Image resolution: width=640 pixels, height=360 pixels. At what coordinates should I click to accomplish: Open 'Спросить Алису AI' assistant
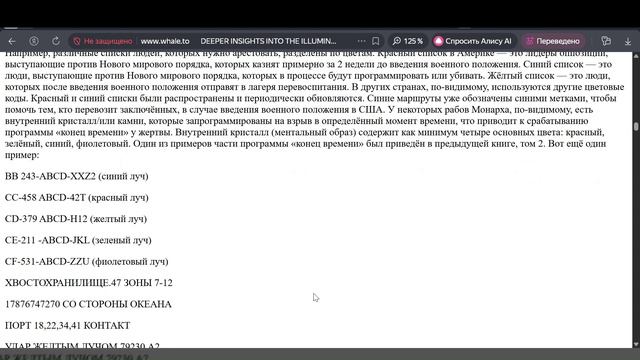pyautogui.click(x=473, y=41)
